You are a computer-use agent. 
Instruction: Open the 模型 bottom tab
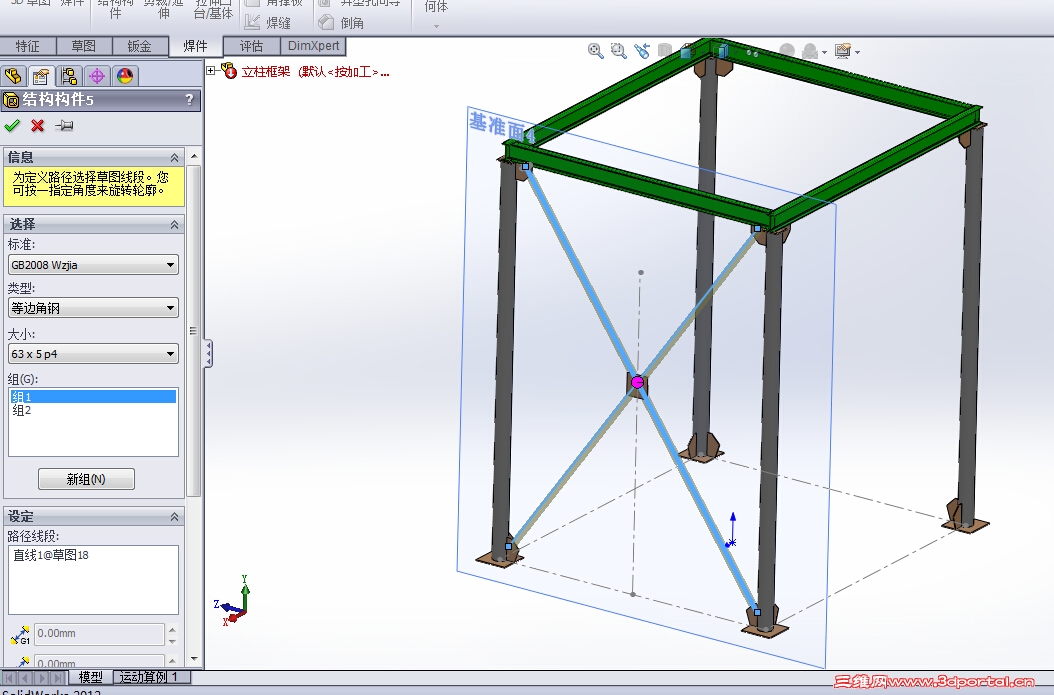(91, 677)
